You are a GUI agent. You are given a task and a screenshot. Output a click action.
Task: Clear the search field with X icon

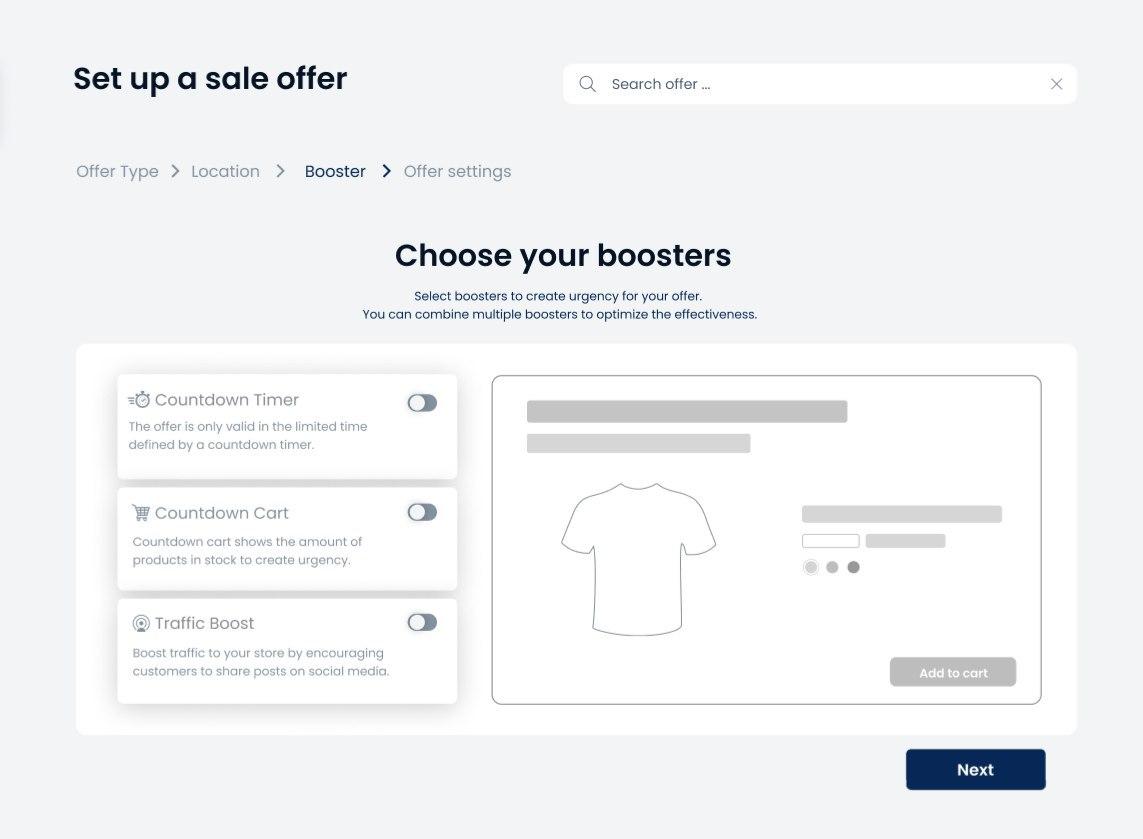1056,84
